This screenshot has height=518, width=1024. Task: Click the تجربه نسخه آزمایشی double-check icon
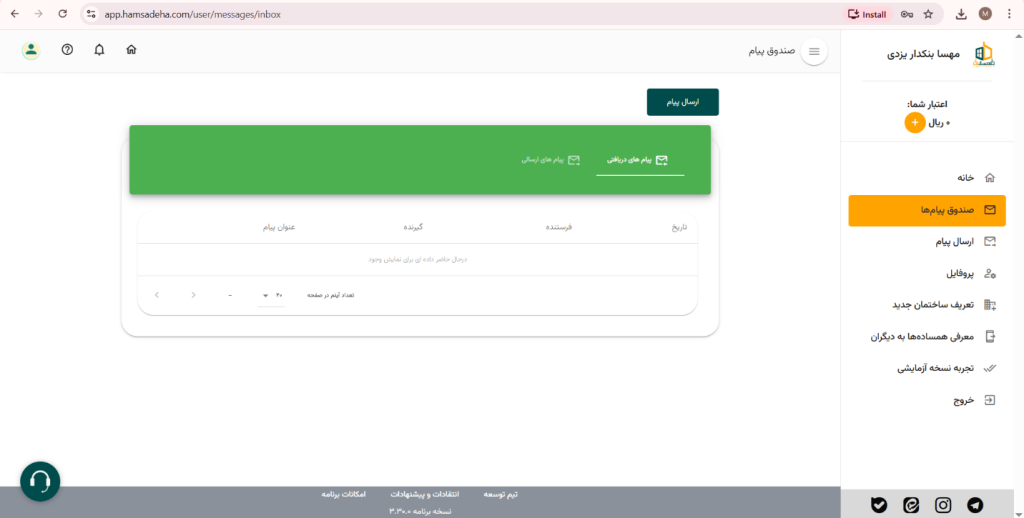click(x=989, y=368)
